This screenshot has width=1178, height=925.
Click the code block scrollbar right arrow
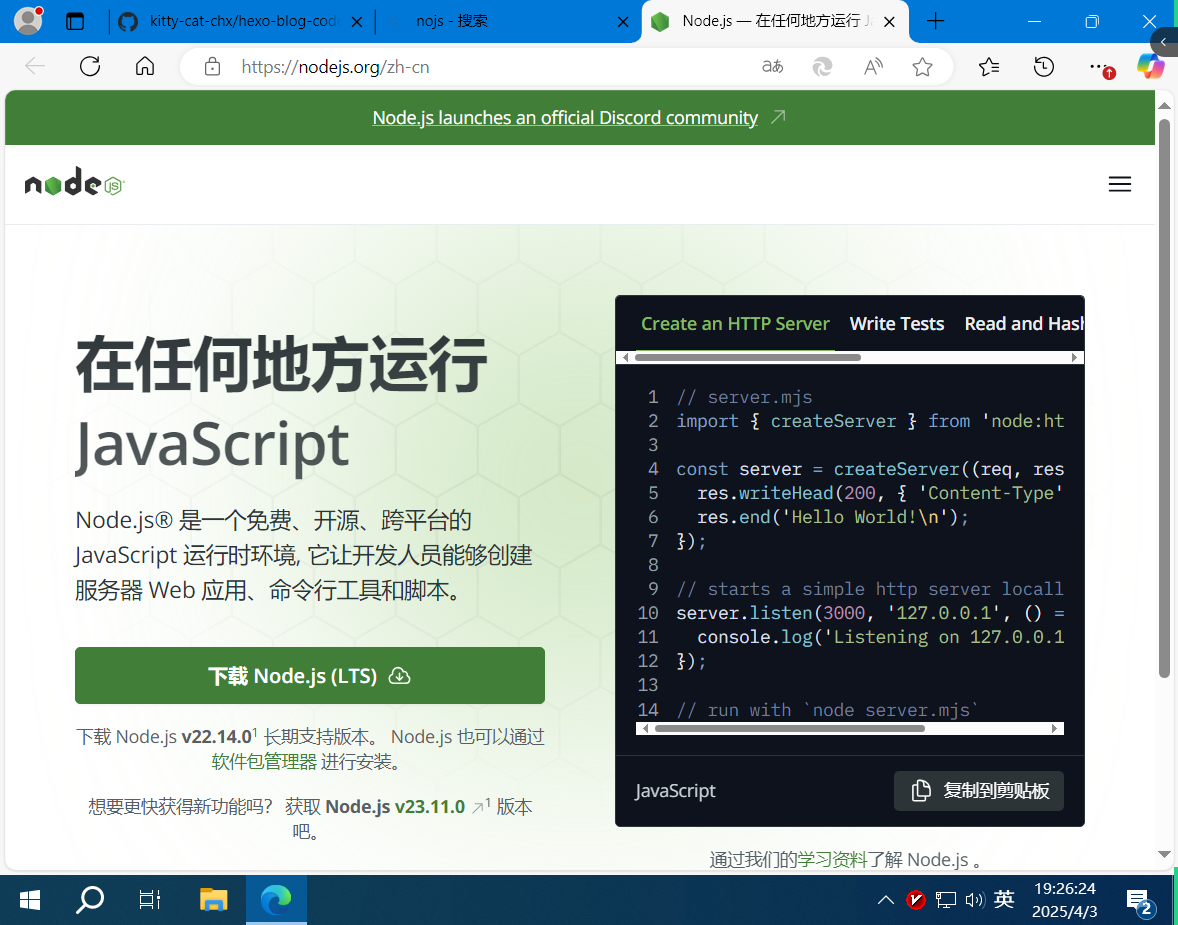[x=1055, y=728]
